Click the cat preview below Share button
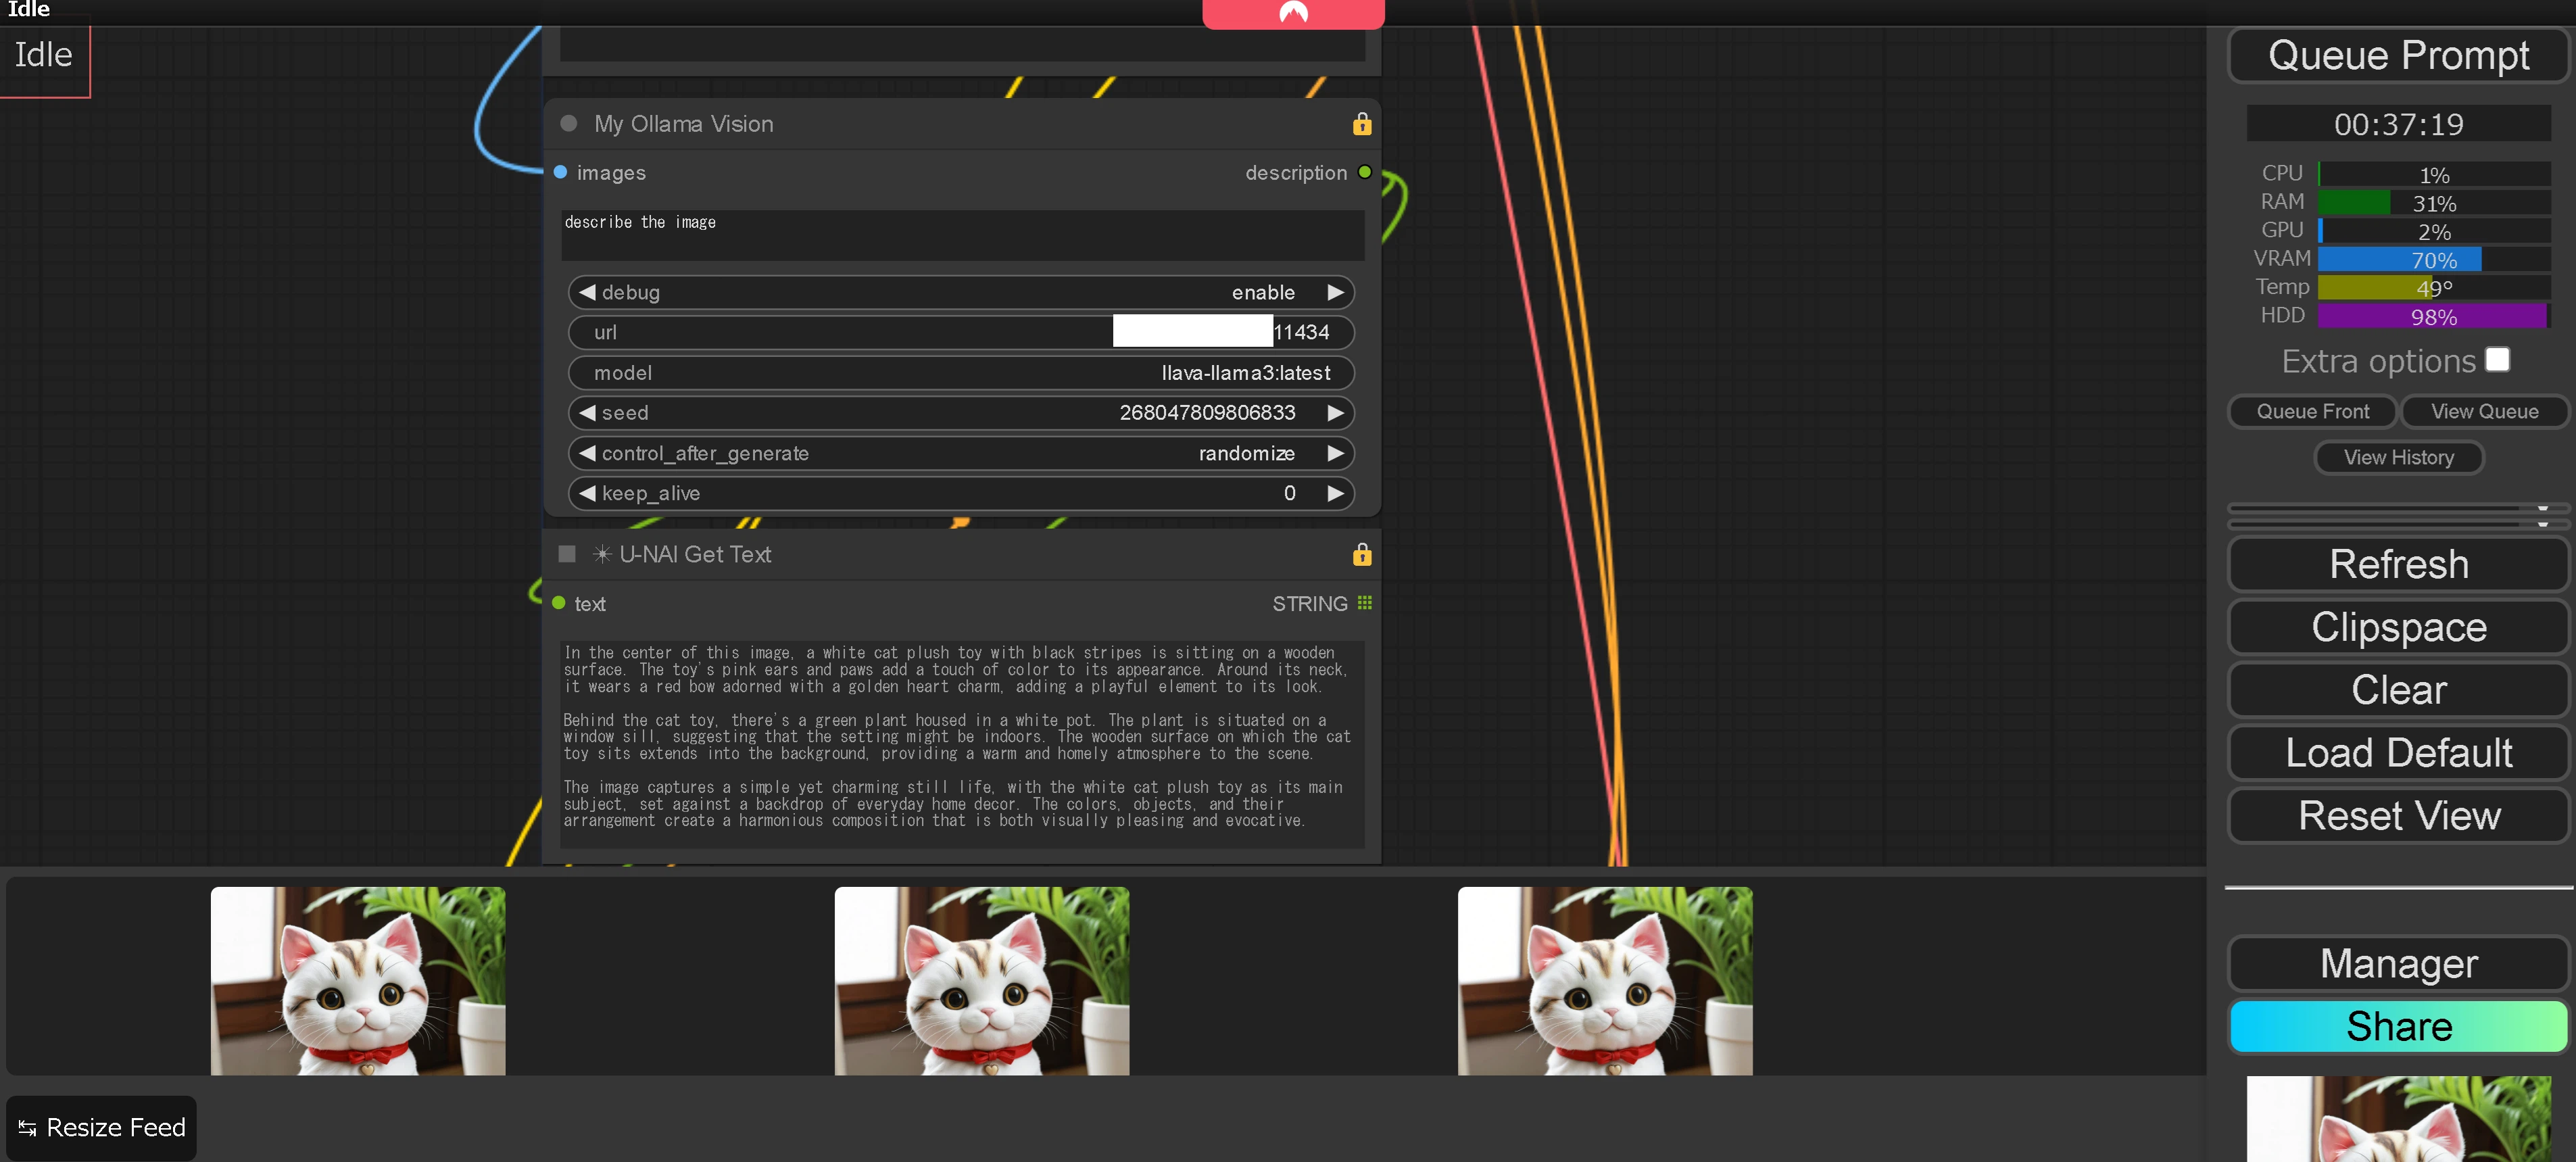The image size is (2576, 1162). (2398, 1119)
